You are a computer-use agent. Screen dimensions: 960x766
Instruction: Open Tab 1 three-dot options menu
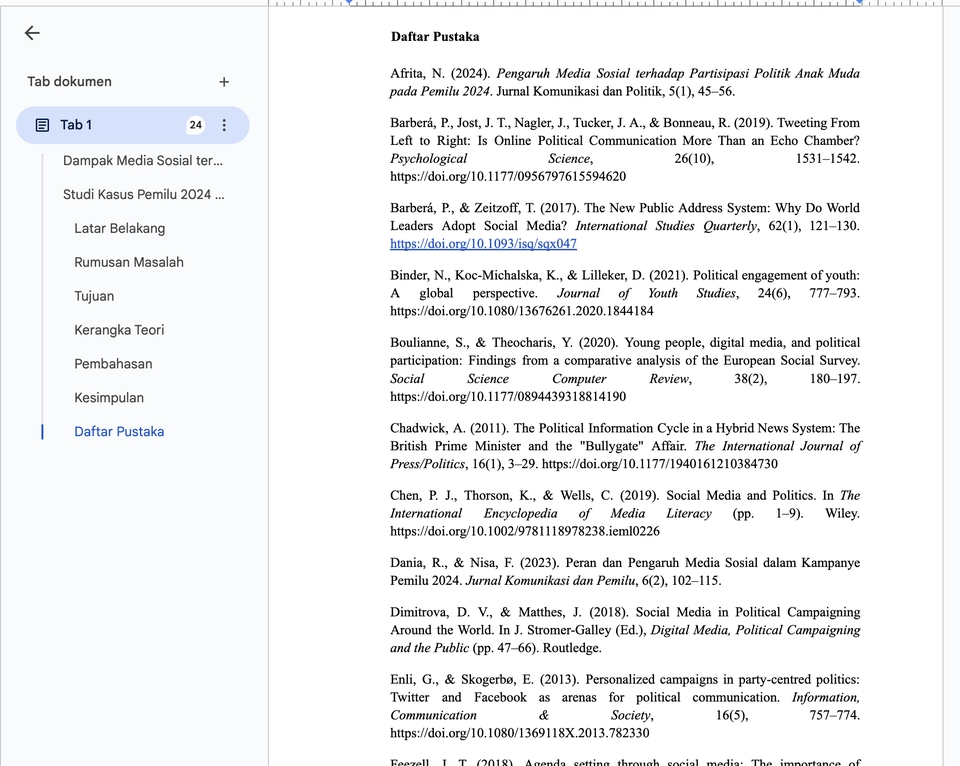tap(224, 125)
